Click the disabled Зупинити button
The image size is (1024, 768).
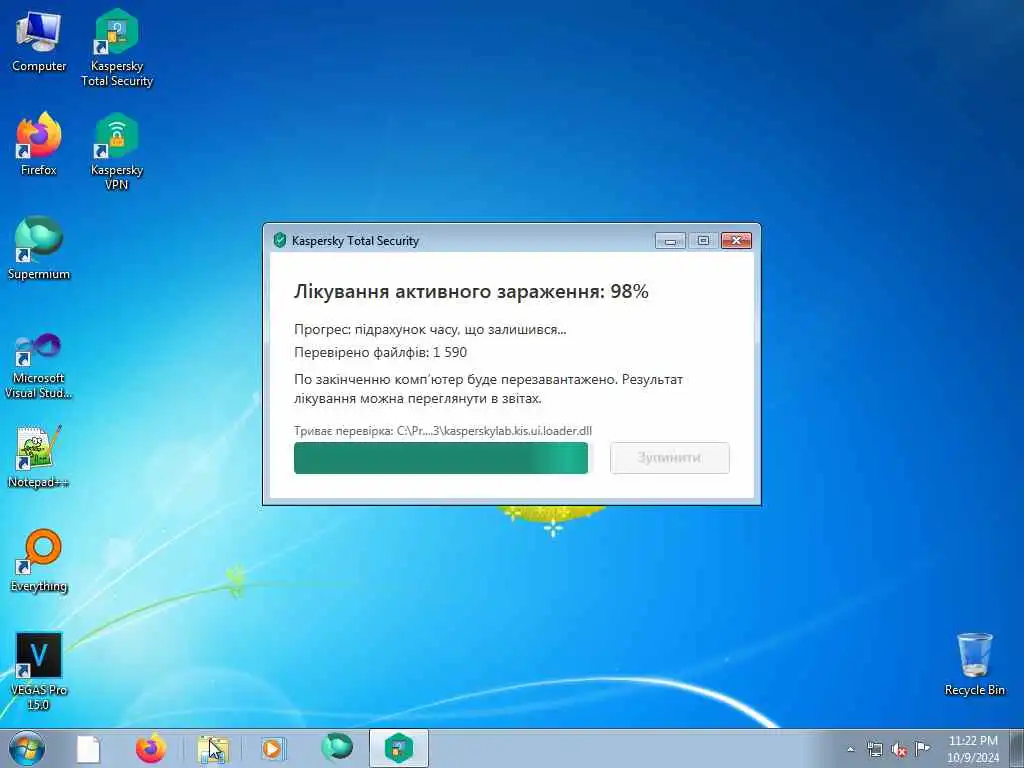[670, 458]
